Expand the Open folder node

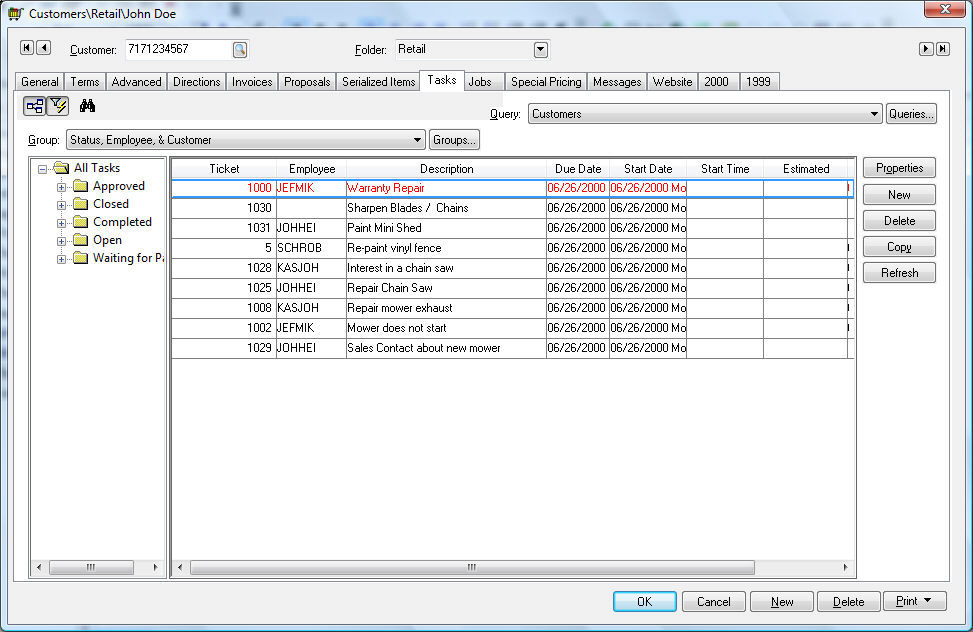tap(61, 241)
